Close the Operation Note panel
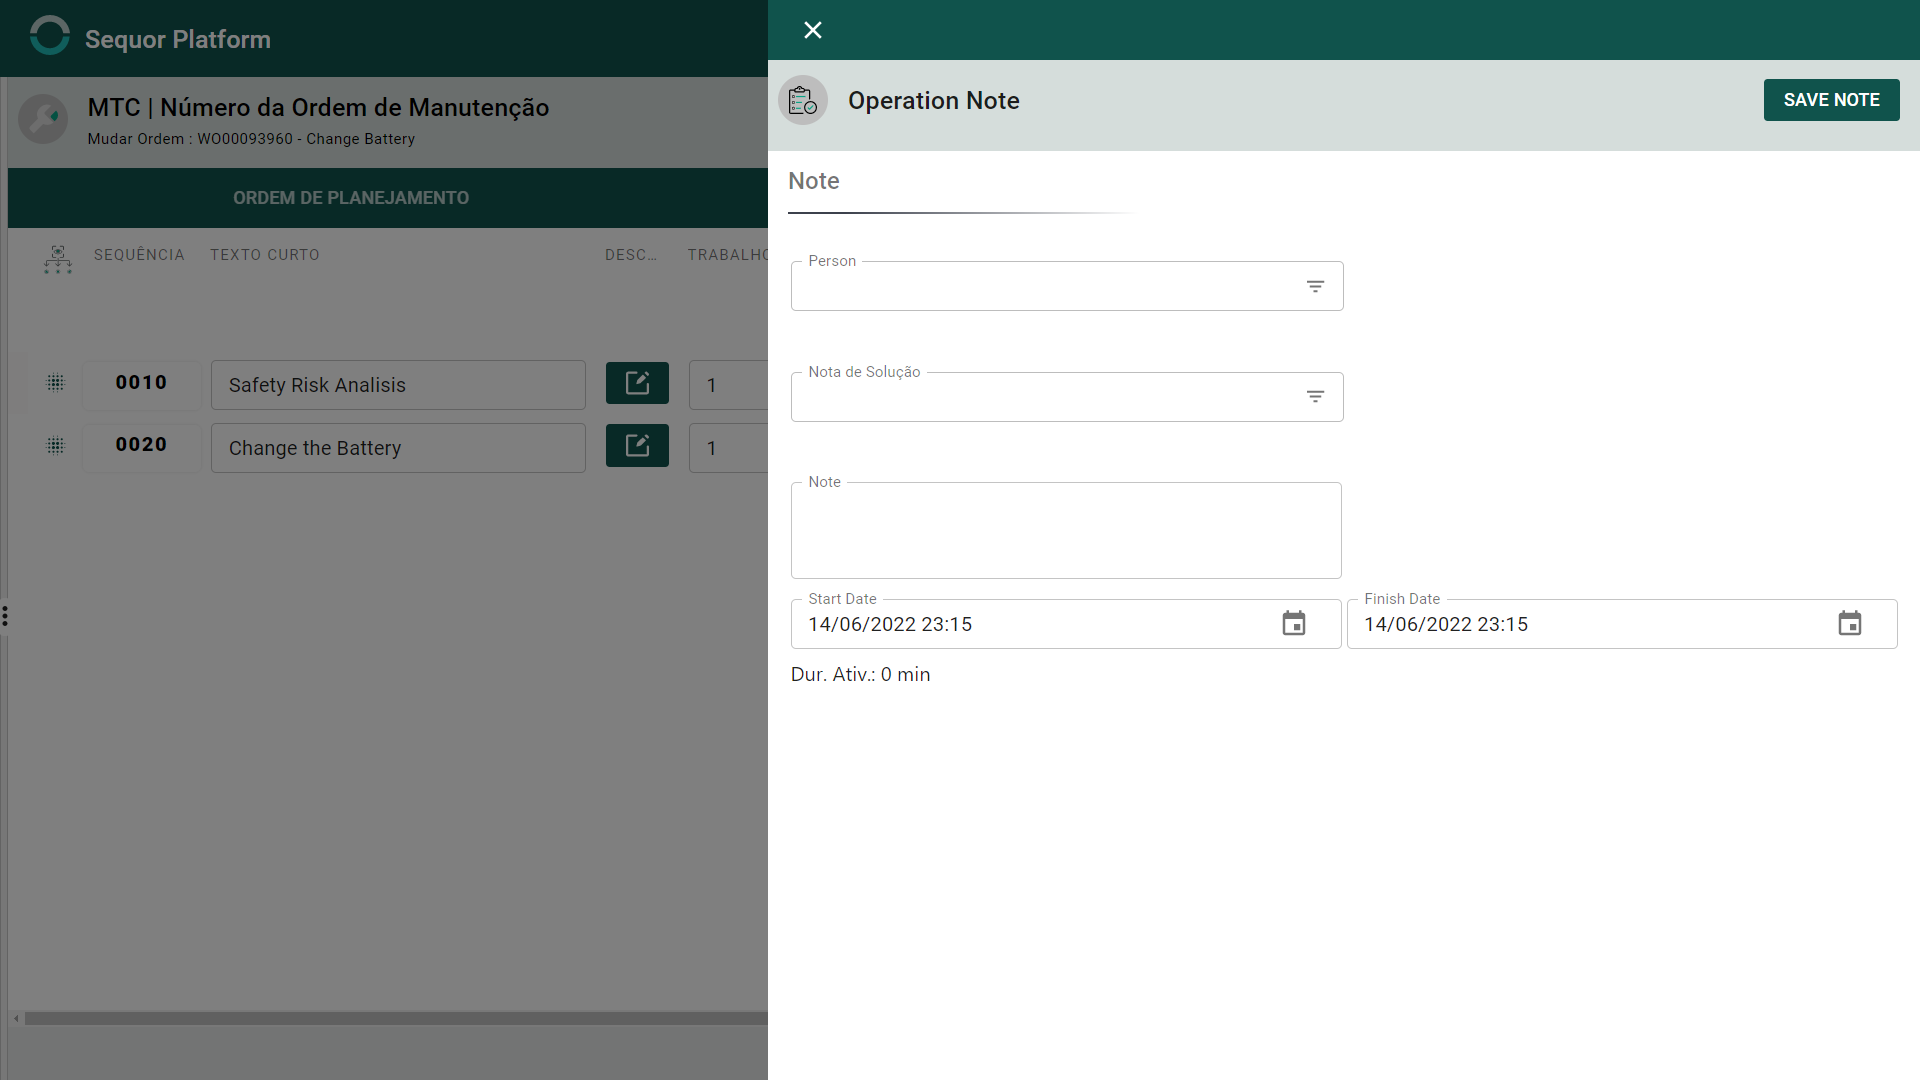 [813, 30]
